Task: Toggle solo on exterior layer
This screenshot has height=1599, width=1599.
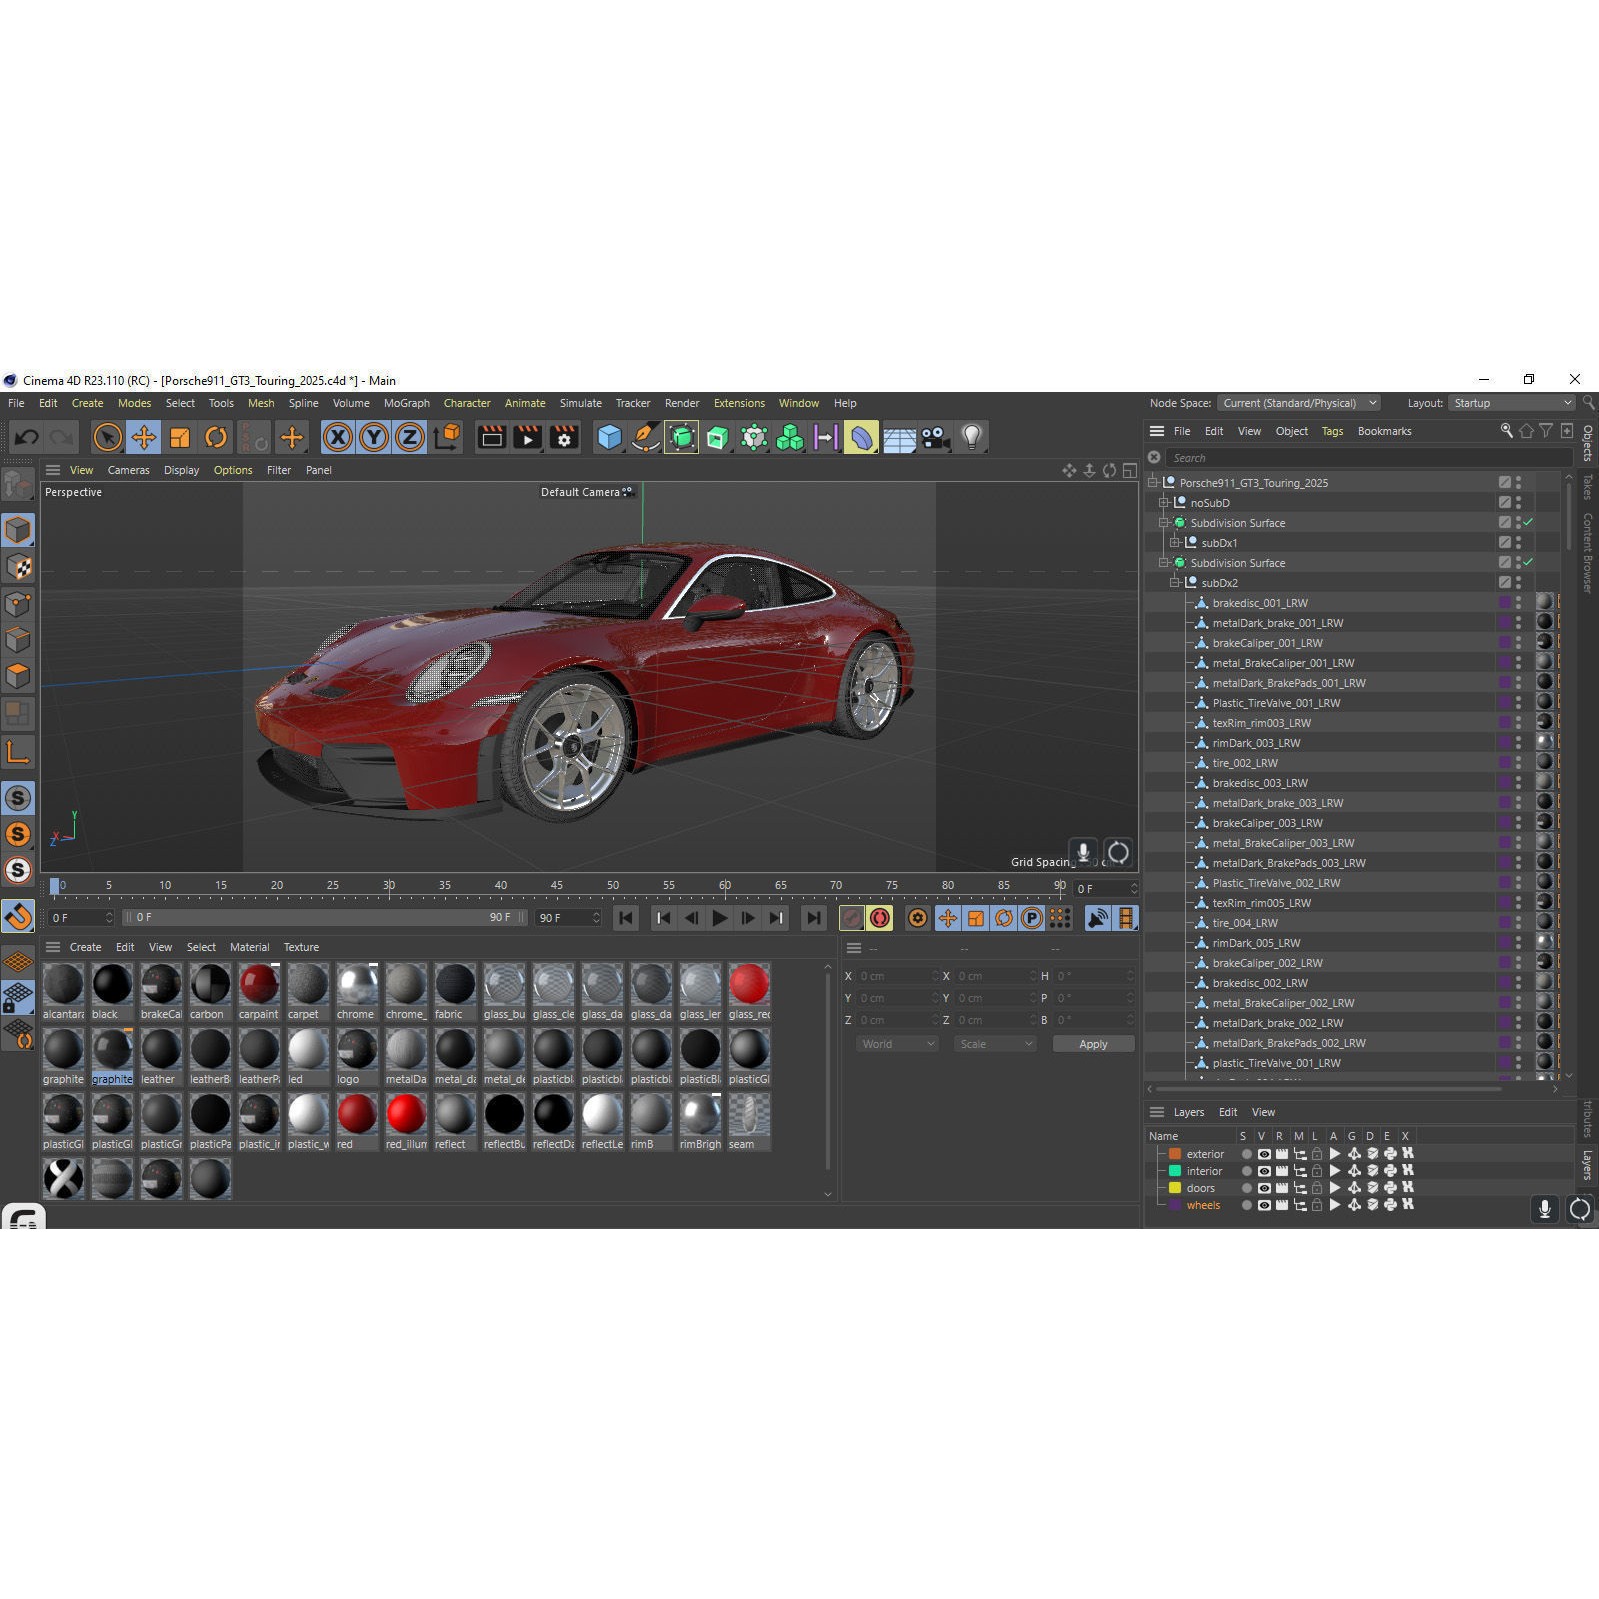Action: pos(1247,1154)
